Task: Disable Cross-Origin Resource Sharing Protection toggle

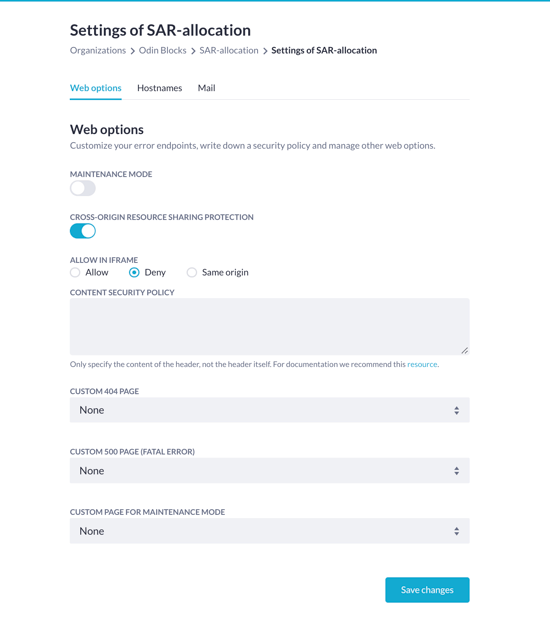Action: point(83,231)
